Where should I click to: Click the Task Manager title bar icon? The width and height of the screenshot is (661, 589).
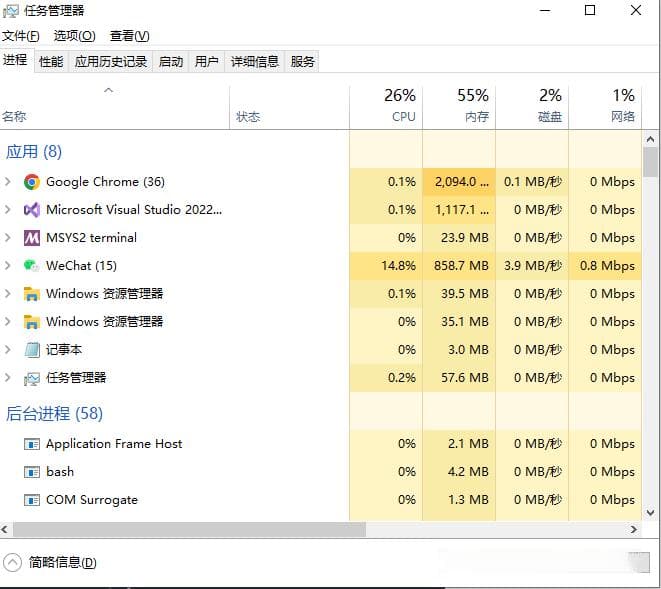[11, 11]
